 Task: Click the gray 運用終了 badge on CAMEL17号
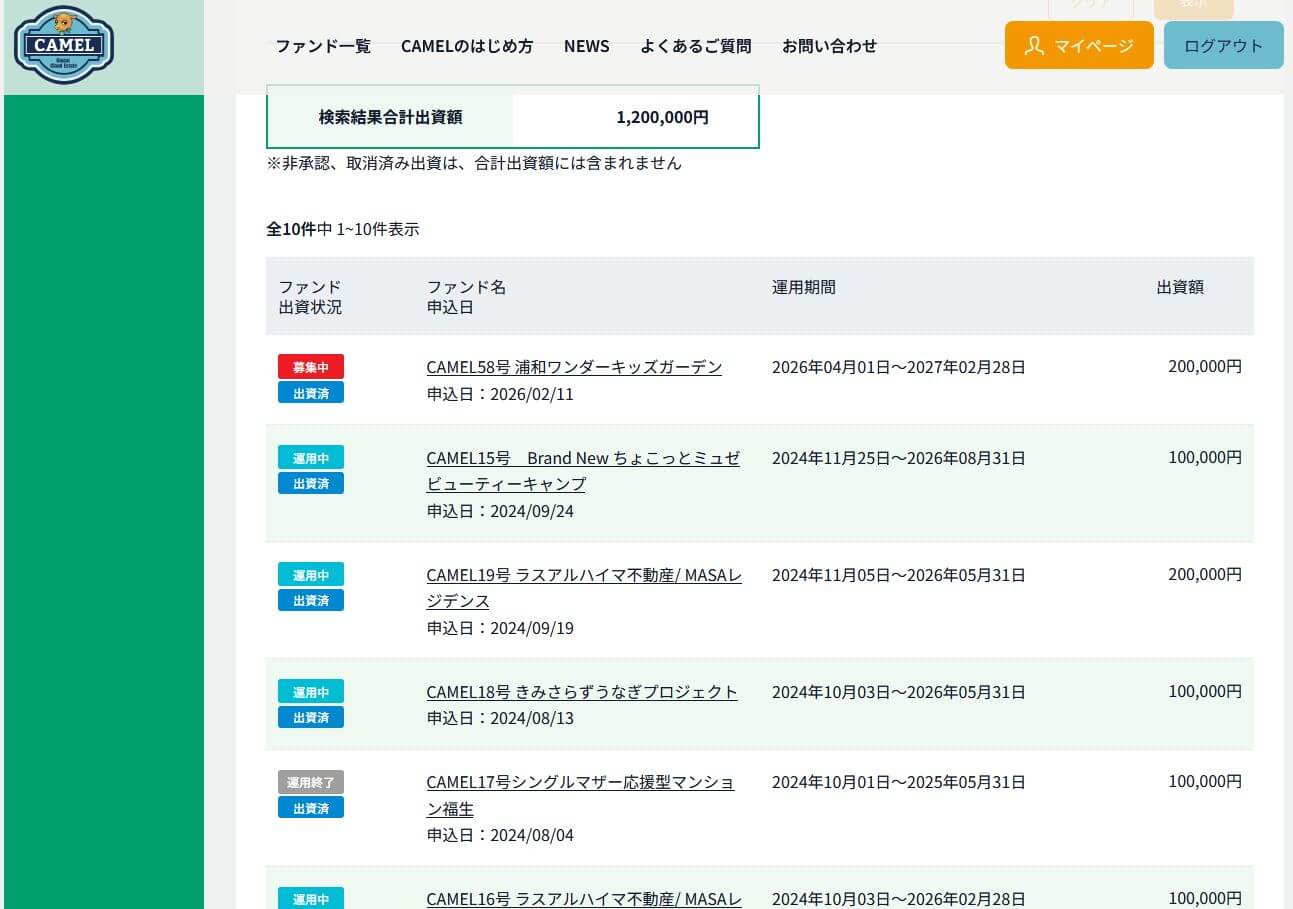coord(310,781)
